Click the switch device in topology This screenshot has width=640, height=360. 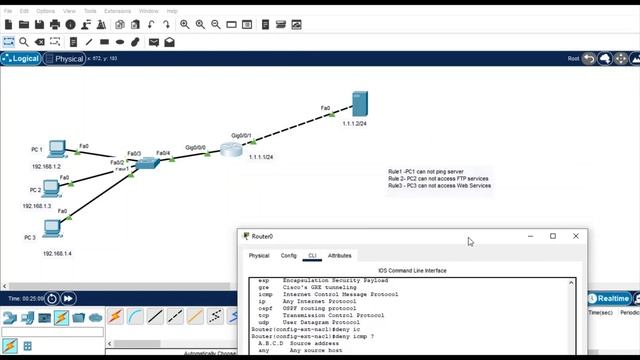tap(148, 164)
